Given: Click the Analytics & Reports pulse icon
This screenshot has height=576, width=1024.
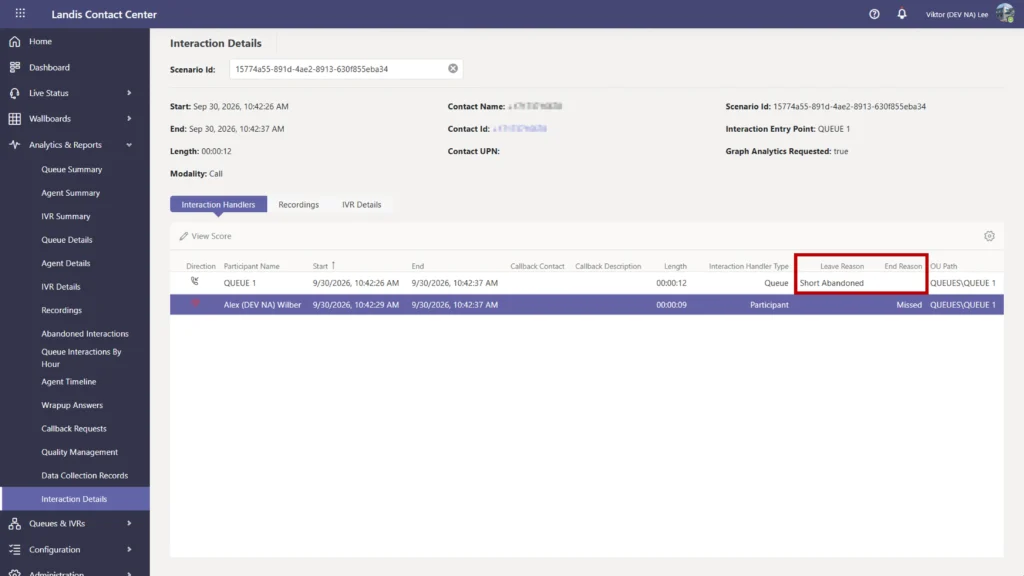Looking at the screenshot, I should [x=14, y=144].
